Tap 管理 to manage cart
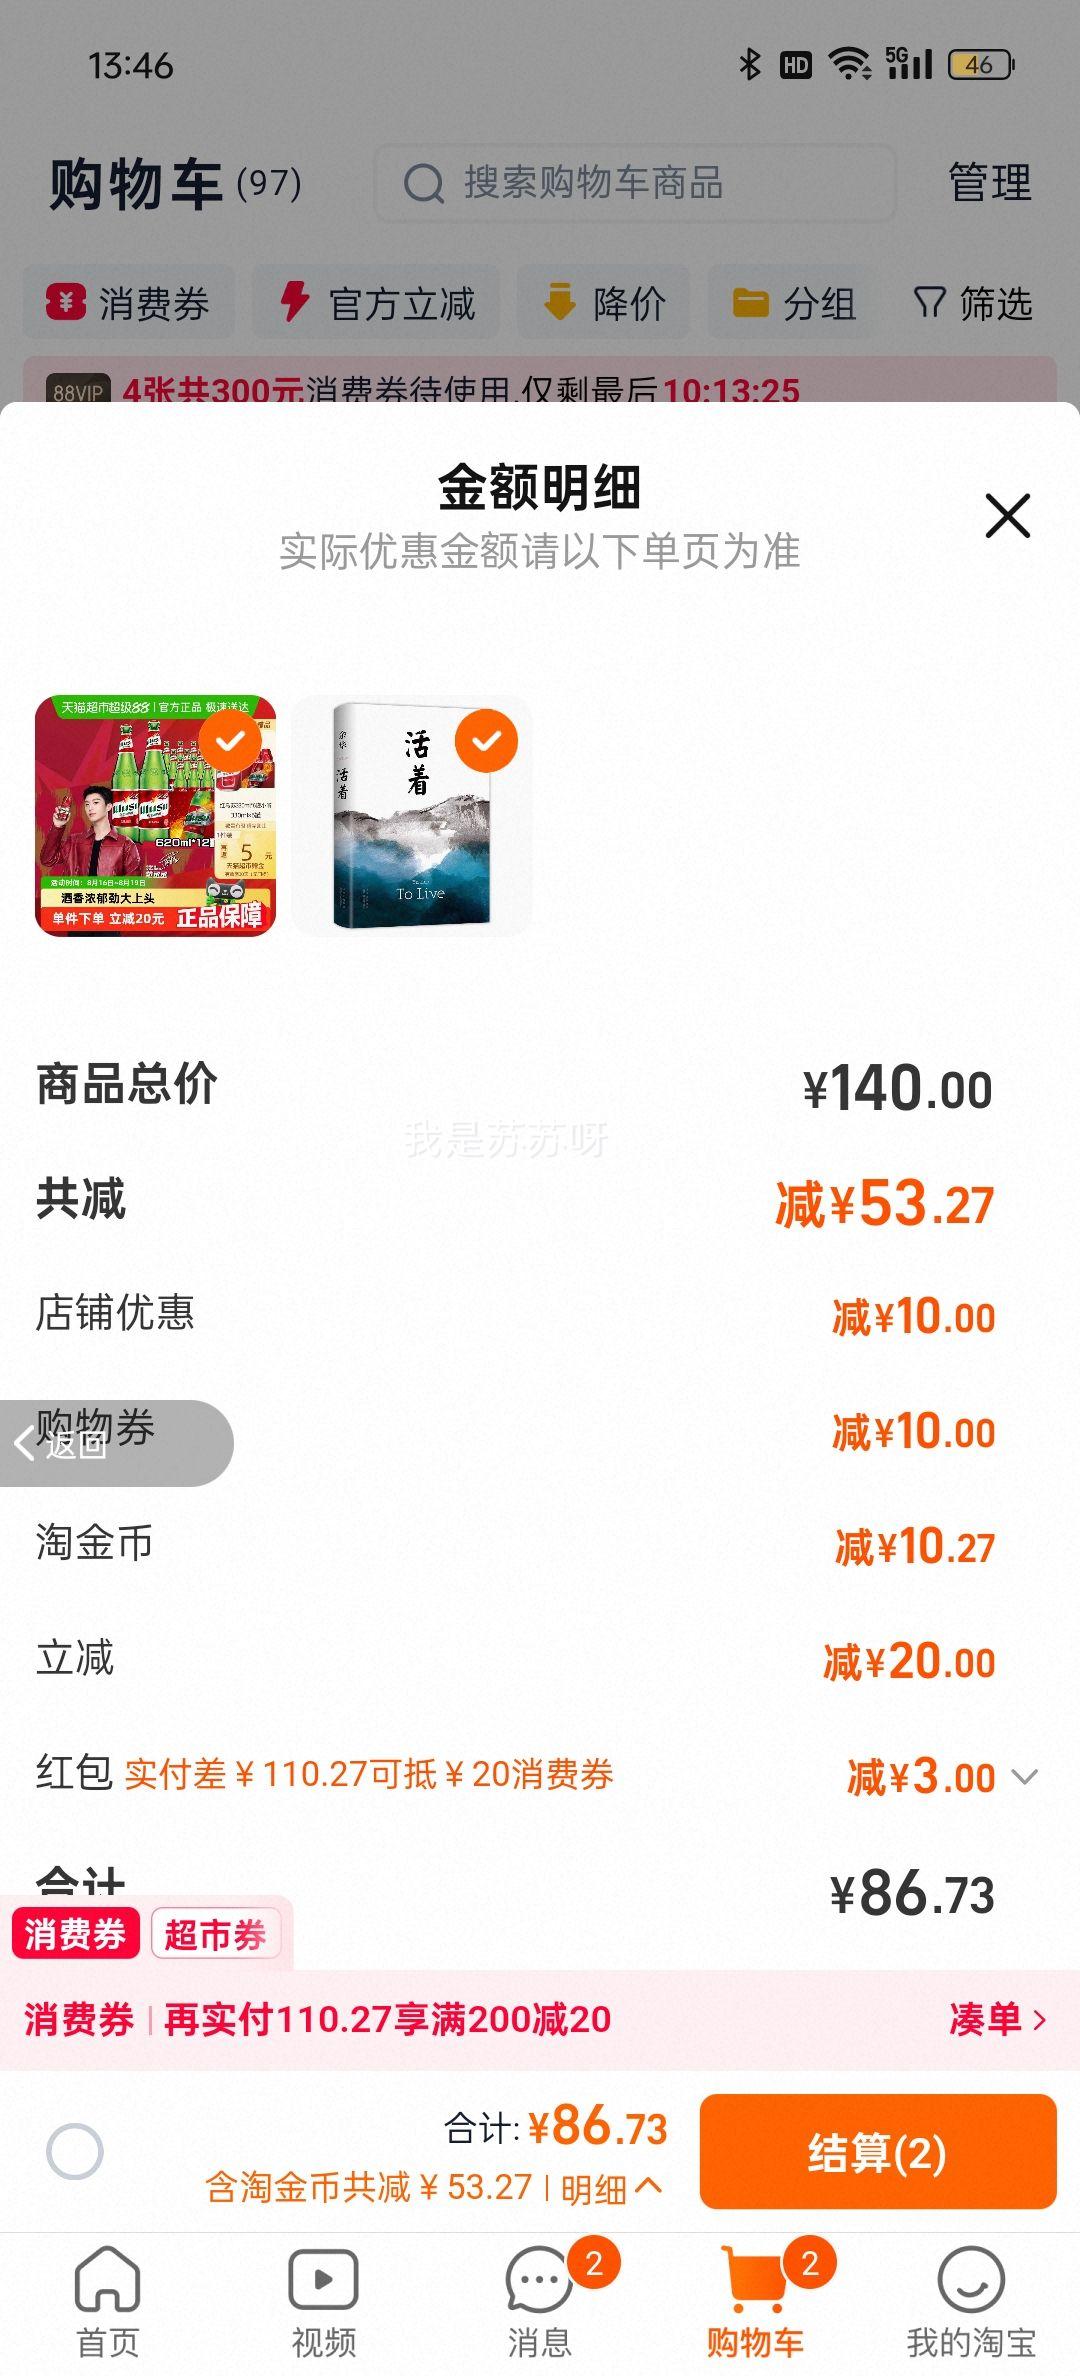Screen dimensions: 1080x2376 [x=989, y=183]
